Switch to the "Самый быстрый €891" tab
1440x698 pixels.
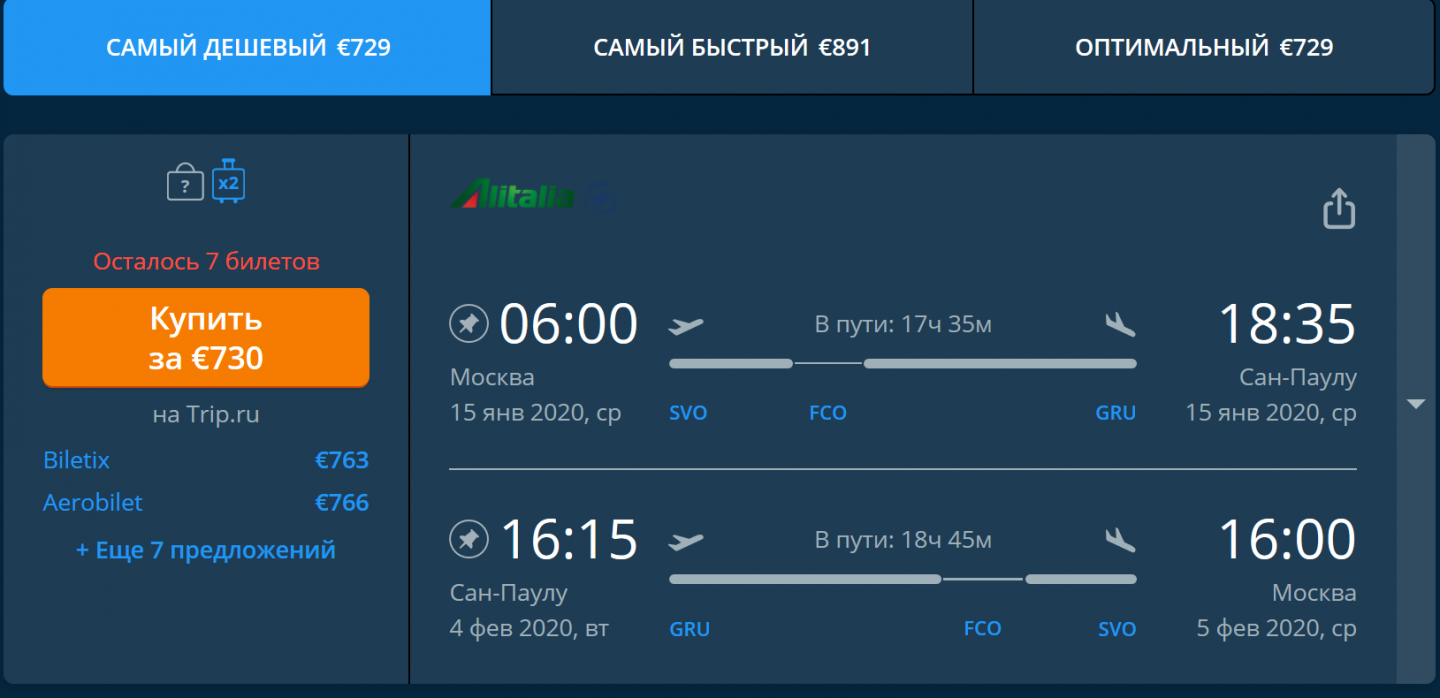(x=732, y=47)
